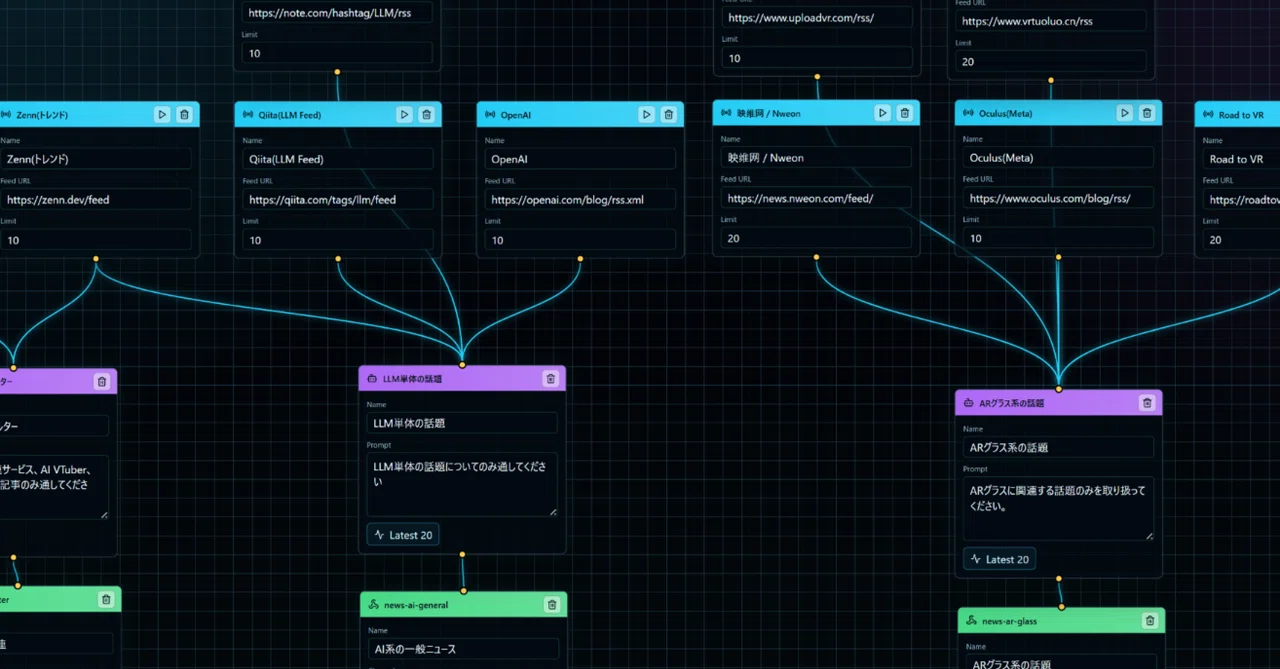Click the RSS icon on Oculus(Meta) header
Viewport: 1280px width, 669px height.
point(968,113)
